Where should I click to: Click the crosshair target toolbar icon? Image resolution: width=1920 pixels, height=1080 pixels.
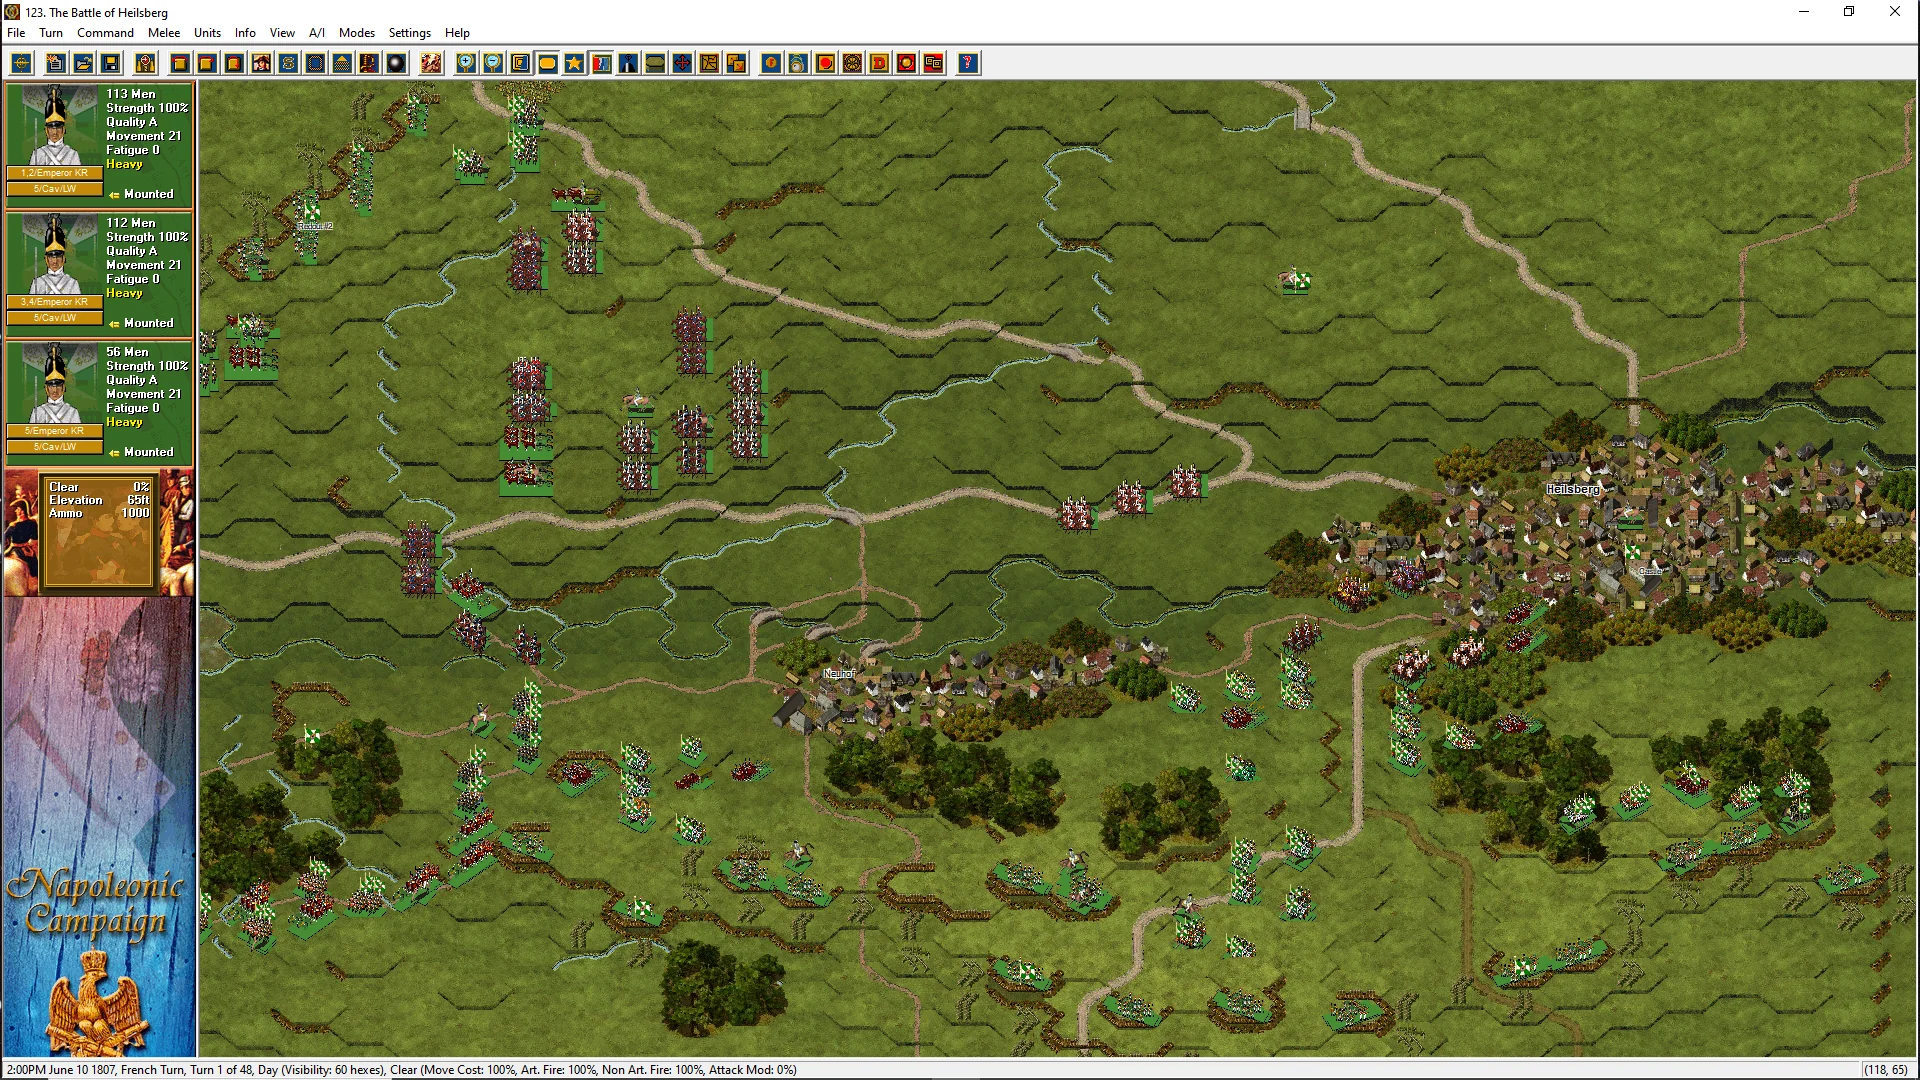coord(21,64)
